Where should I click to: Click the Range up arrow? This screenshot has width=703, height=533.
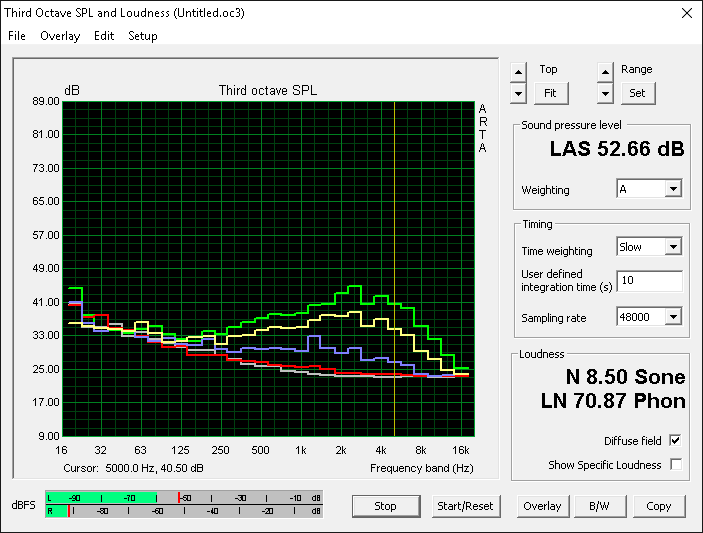click(x=605, y=72)
